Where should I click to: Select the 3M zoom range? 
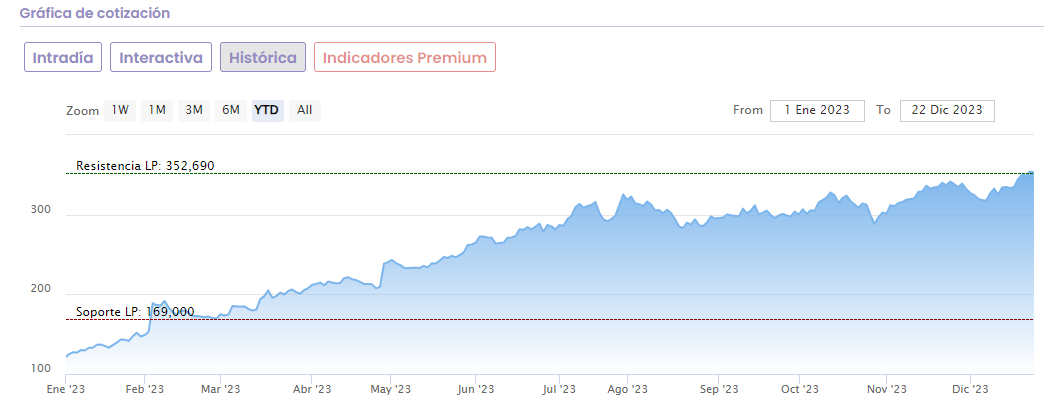(x=194, y=110)
